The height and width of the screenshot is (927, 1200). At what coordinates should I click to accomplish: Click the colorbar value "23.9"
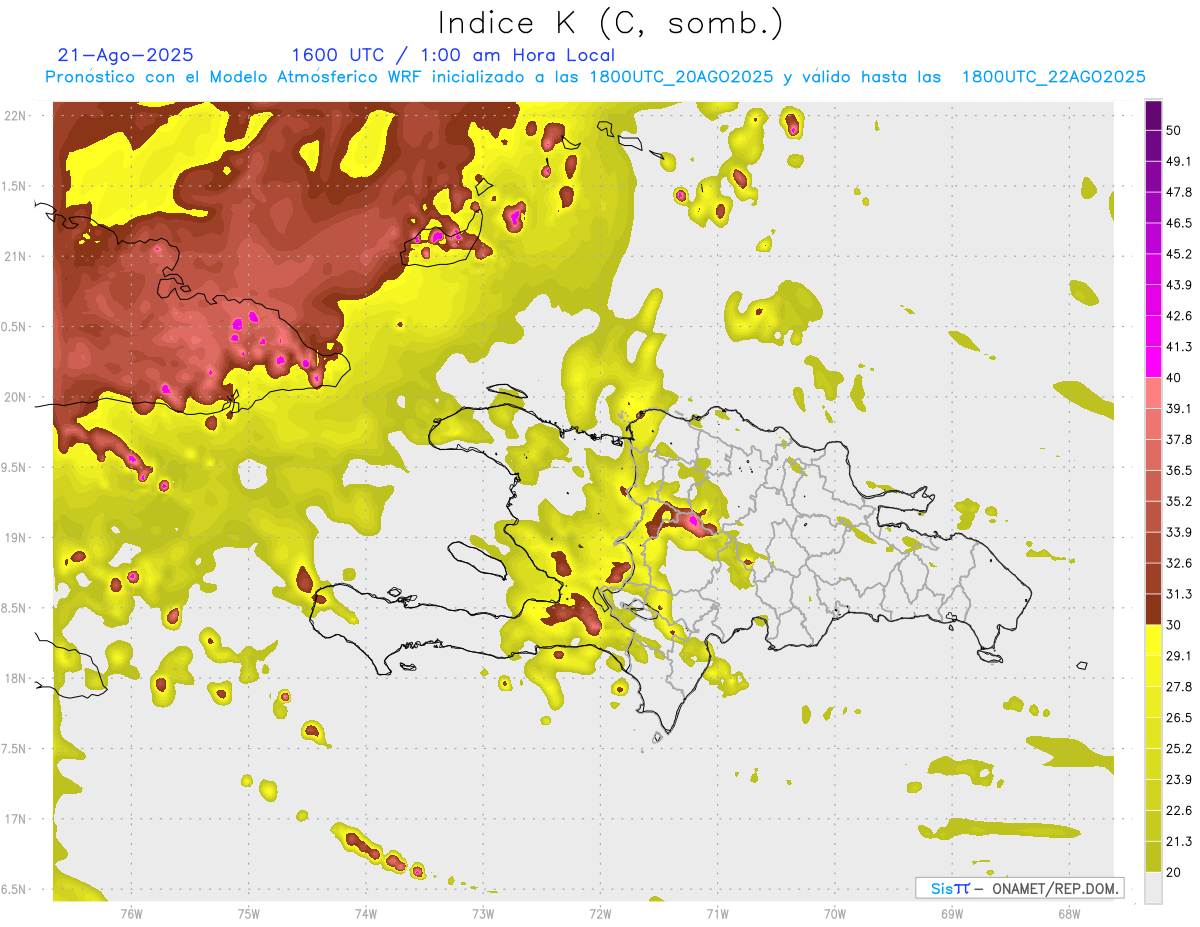pyautogui.click(x=1179, y=780)
